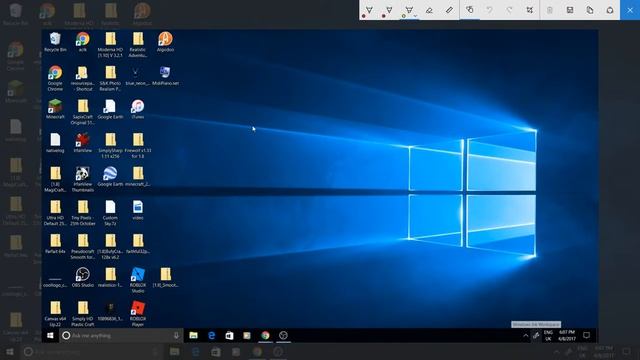Click the redo arrow in sketch toolbar
The image size is (640, 360).
point(509,10)
